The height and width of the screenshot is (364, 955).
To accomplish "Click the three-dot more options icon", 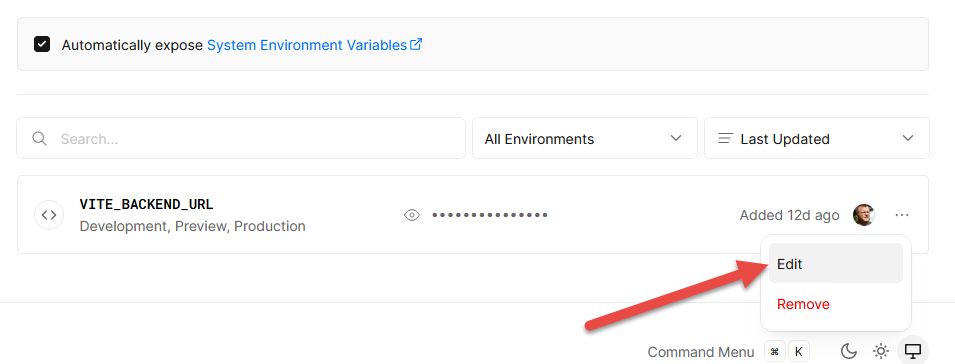I will (902, 215).
